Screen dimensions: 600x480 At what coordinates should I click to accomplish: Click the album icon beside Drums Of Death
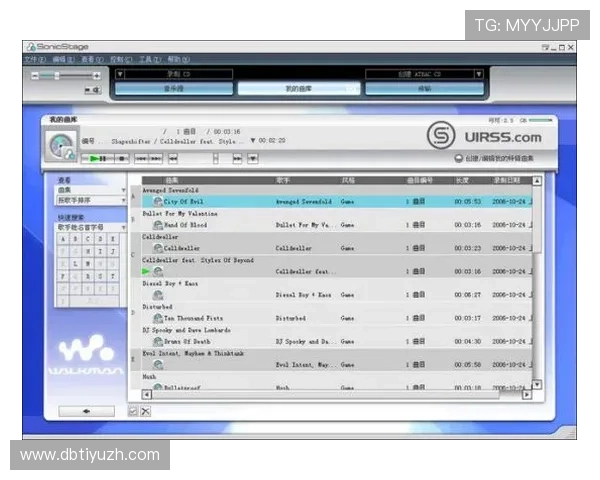click(x=158, y=341)
